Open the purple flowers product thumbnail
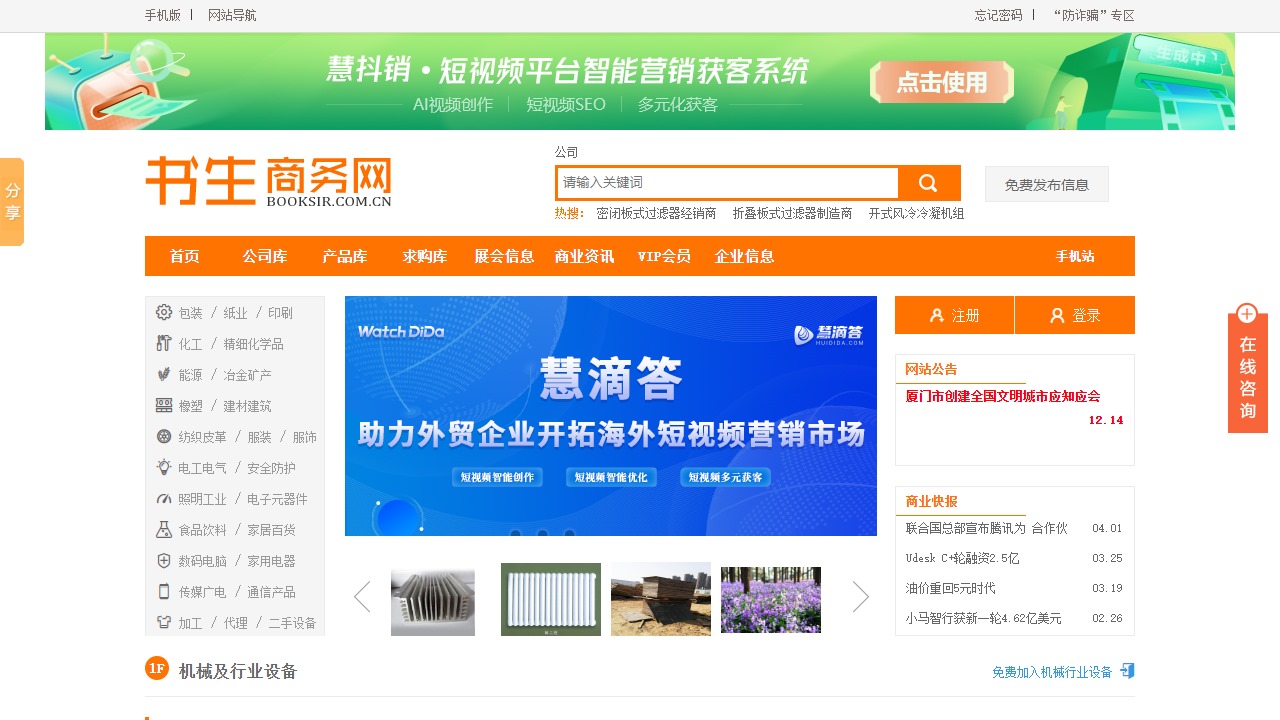This screenshot has height=720, width=1280. coord(771,600)
